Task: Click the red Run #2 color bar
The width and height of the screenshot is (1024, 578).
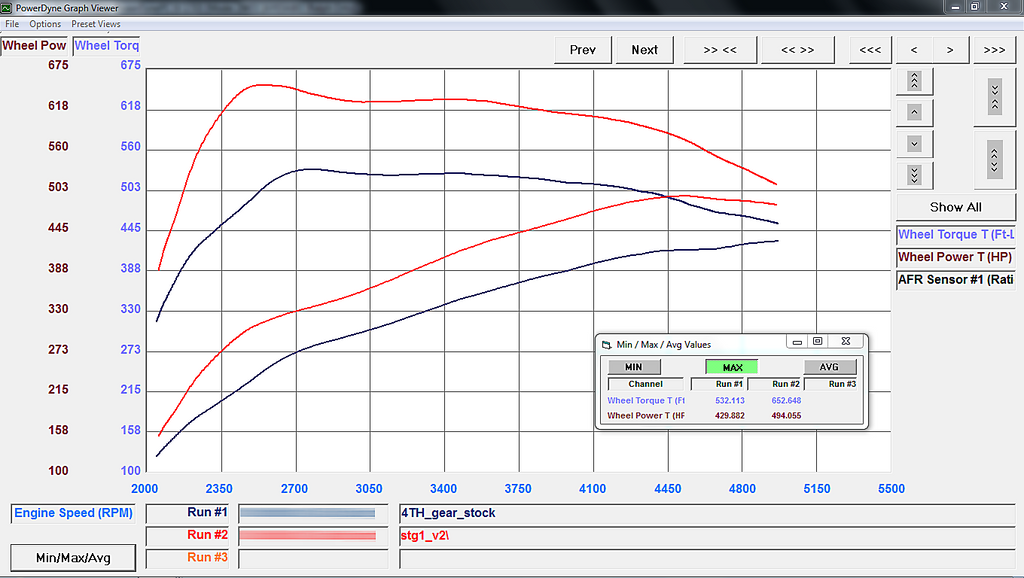Action: pos(307,535)
